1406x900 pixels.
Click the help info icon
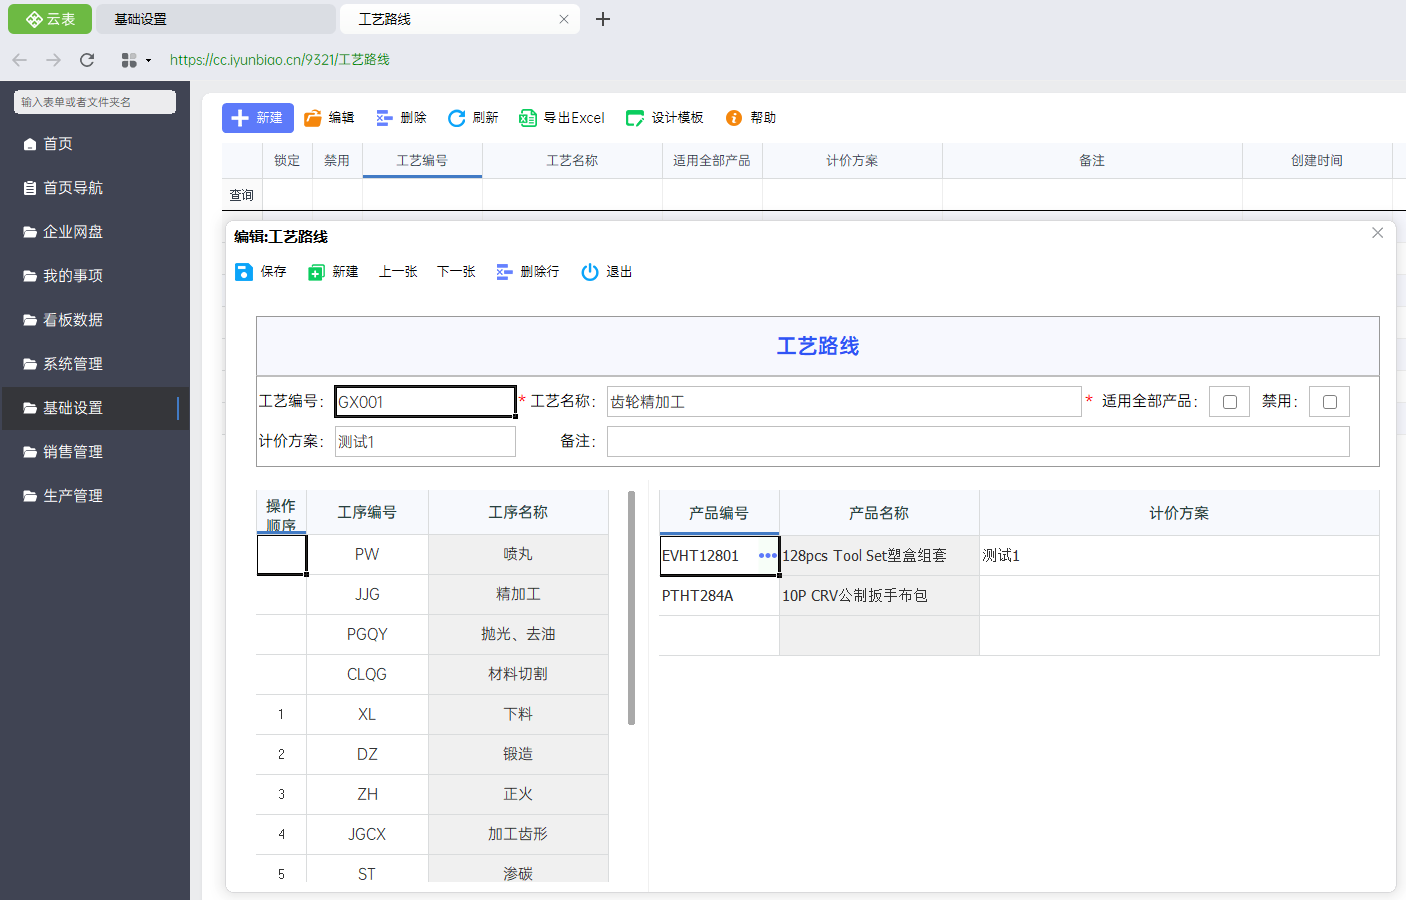(x=734, y=118)
